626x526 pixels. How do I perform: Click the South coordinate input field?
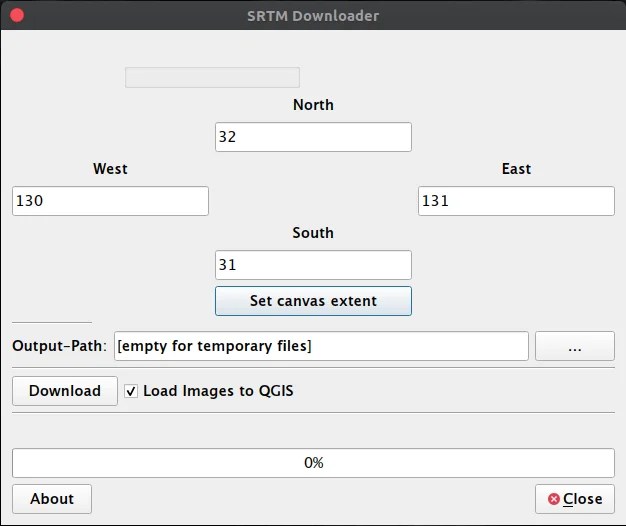[x=313, y=265]
